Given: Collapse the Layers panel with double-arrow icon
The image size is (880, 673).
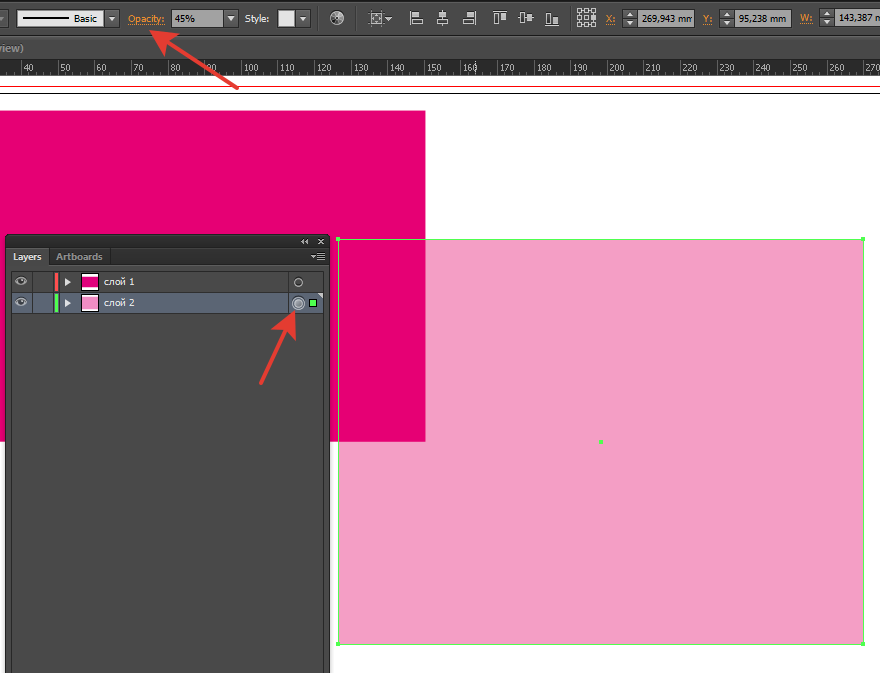Looking at the screenshot, I should (305, 241).
